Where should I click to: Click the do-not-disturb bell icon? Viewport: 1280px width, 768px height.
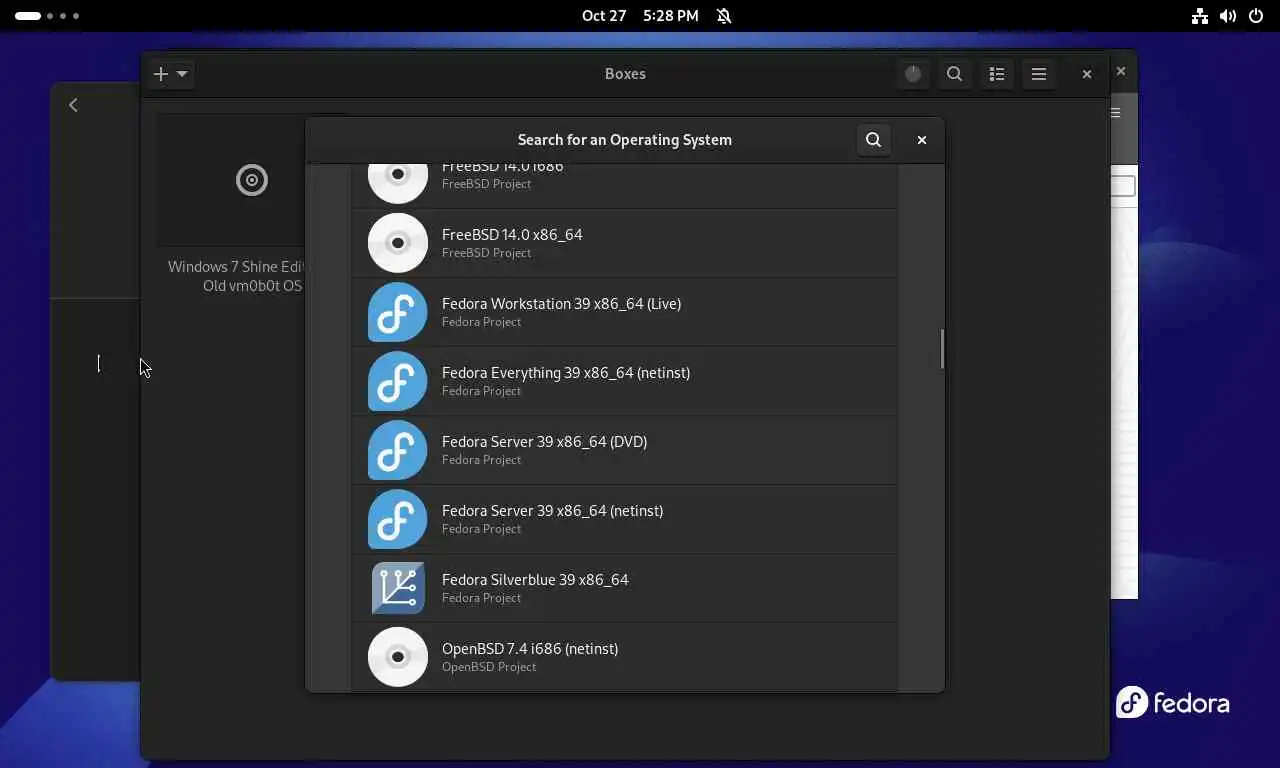click(x=724, y=16)
